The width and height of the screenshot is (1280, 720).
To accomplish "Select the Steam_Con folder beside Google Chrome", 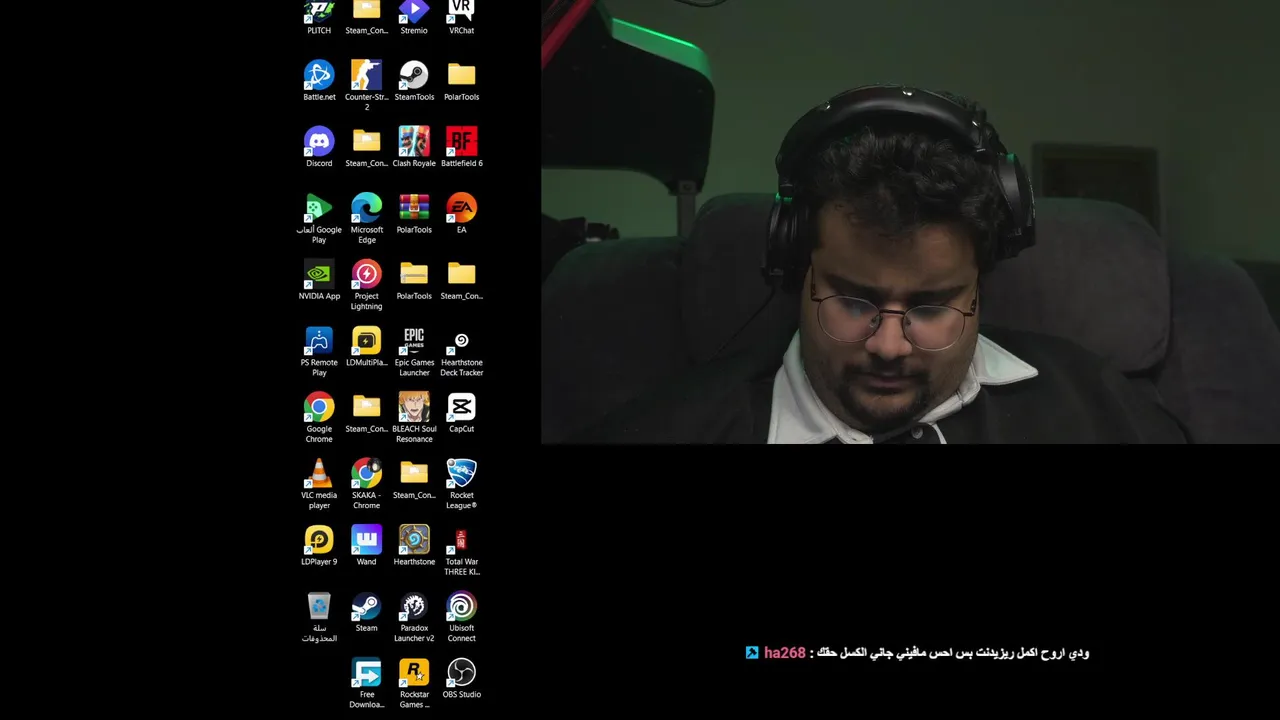I will 366,412.
